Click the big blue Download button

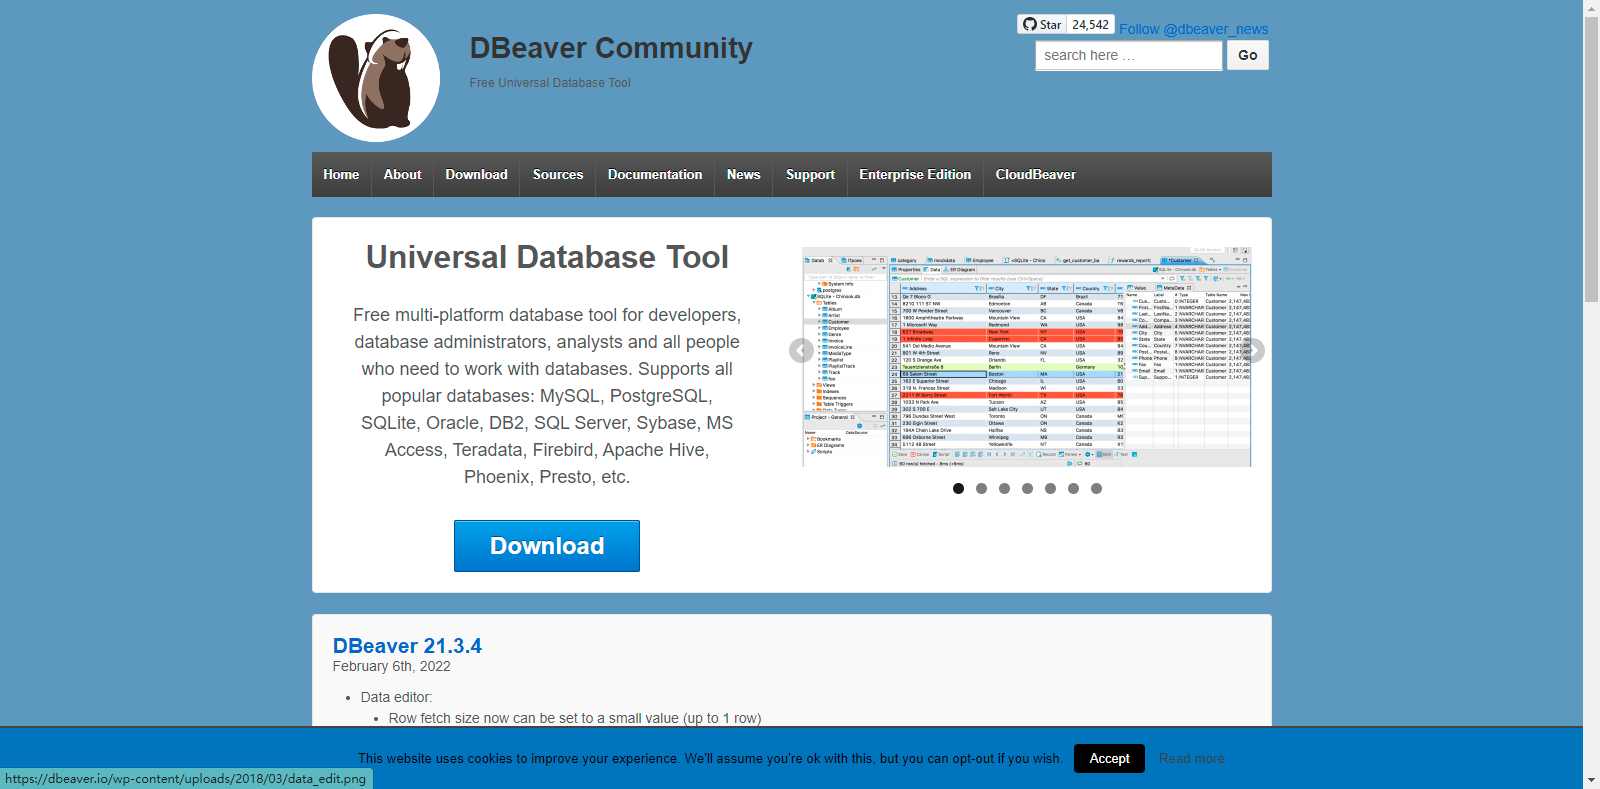tap(547, 546)
